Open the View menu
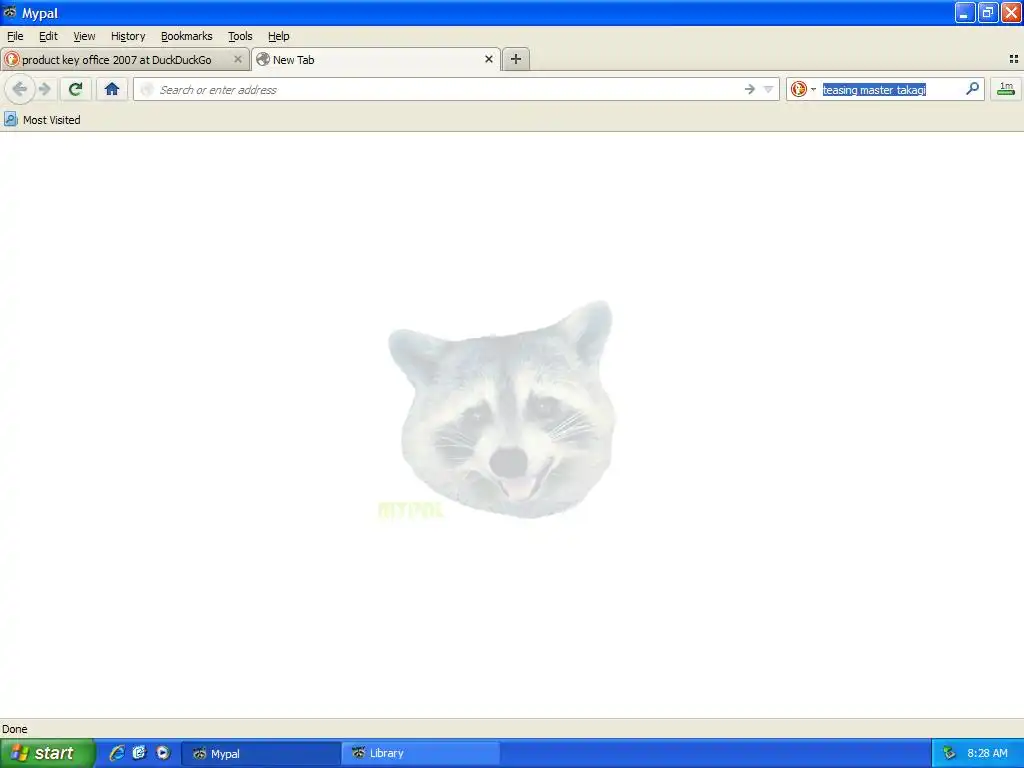Screen dimensions: 1024x768 [84, 37]
